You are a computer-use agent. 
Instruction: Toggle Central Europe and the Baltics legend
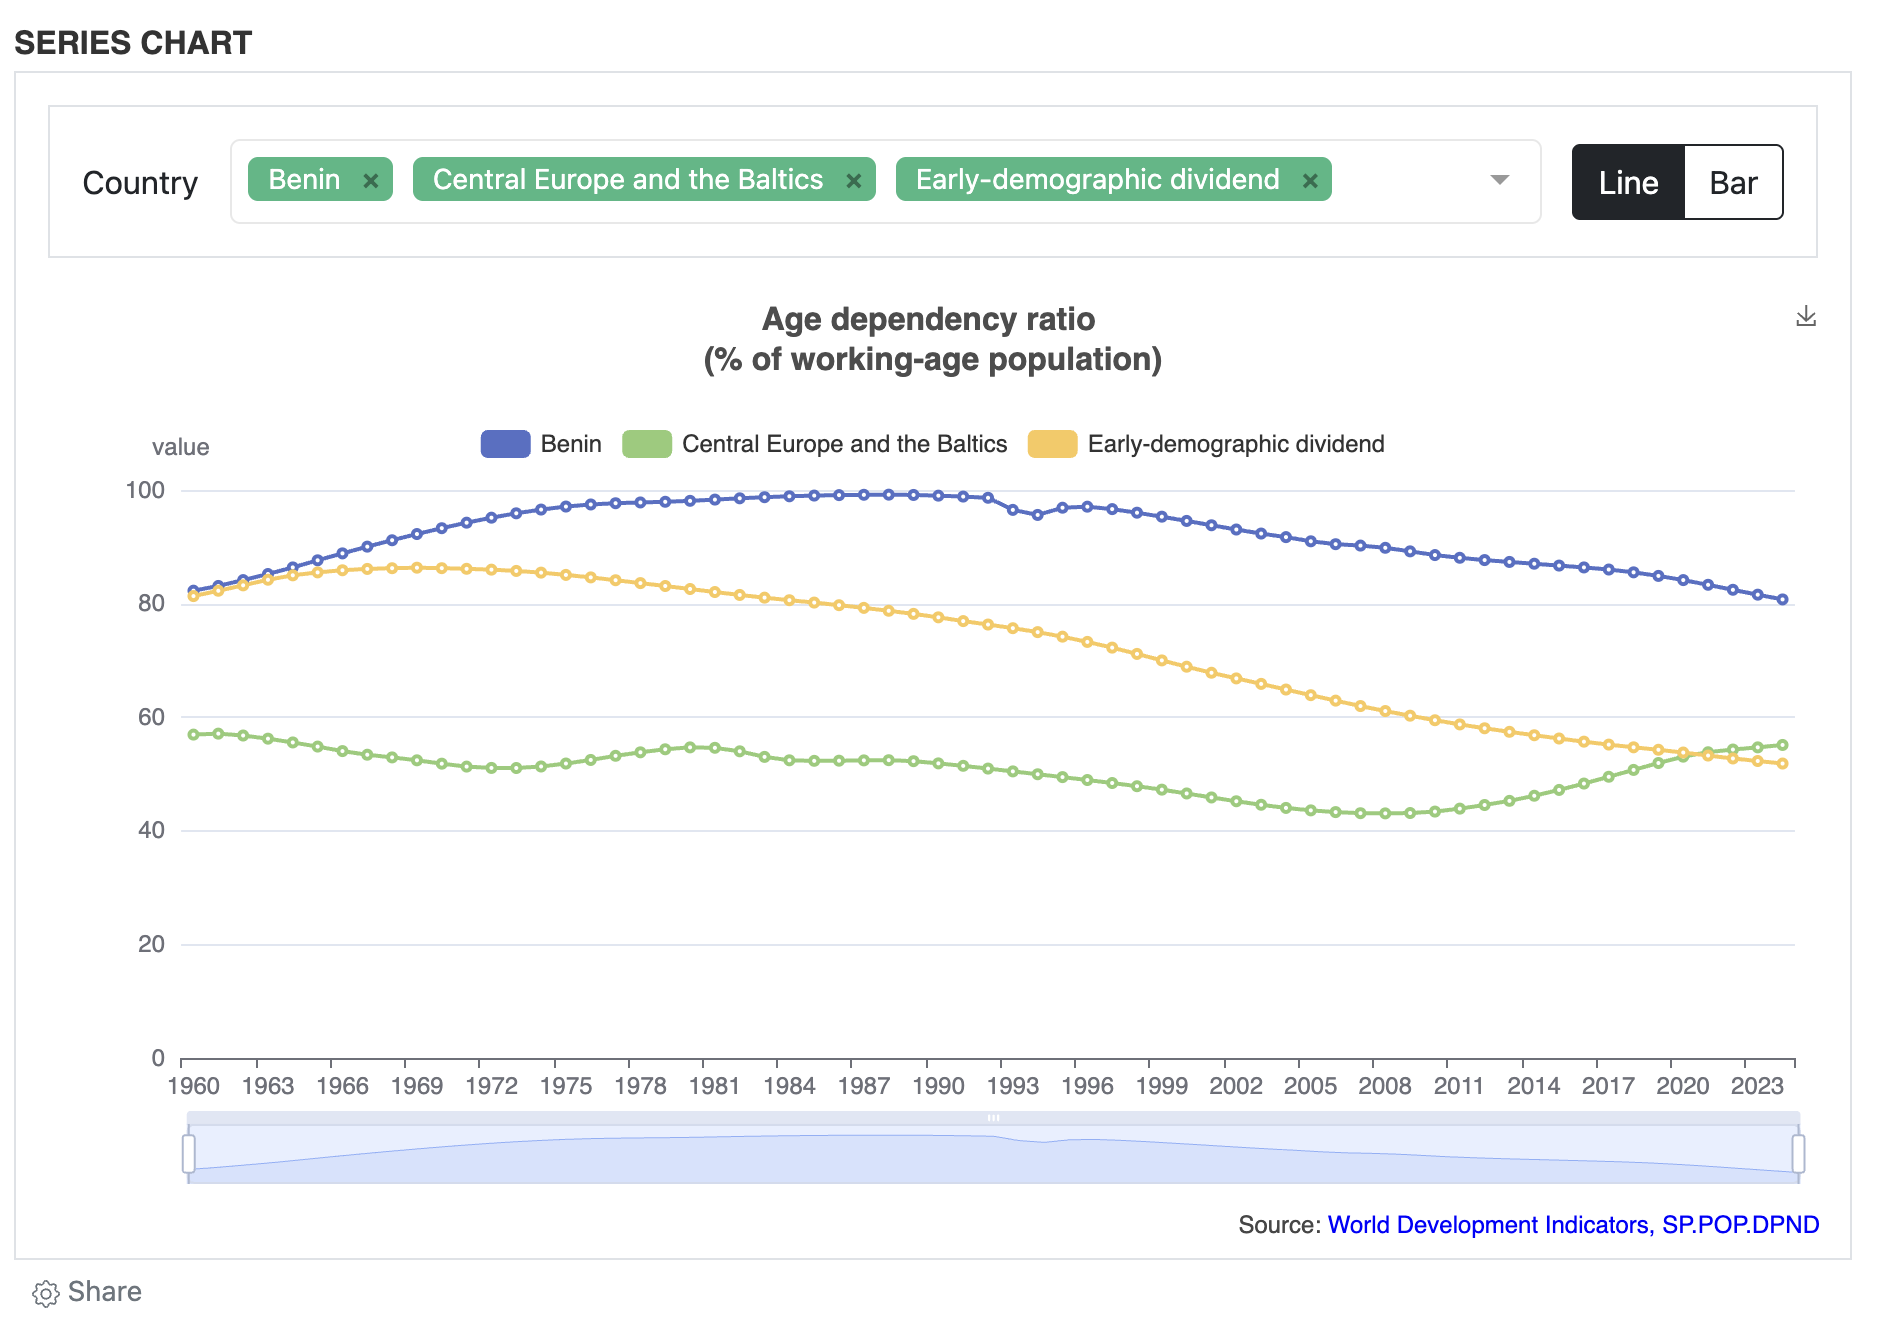843,444
